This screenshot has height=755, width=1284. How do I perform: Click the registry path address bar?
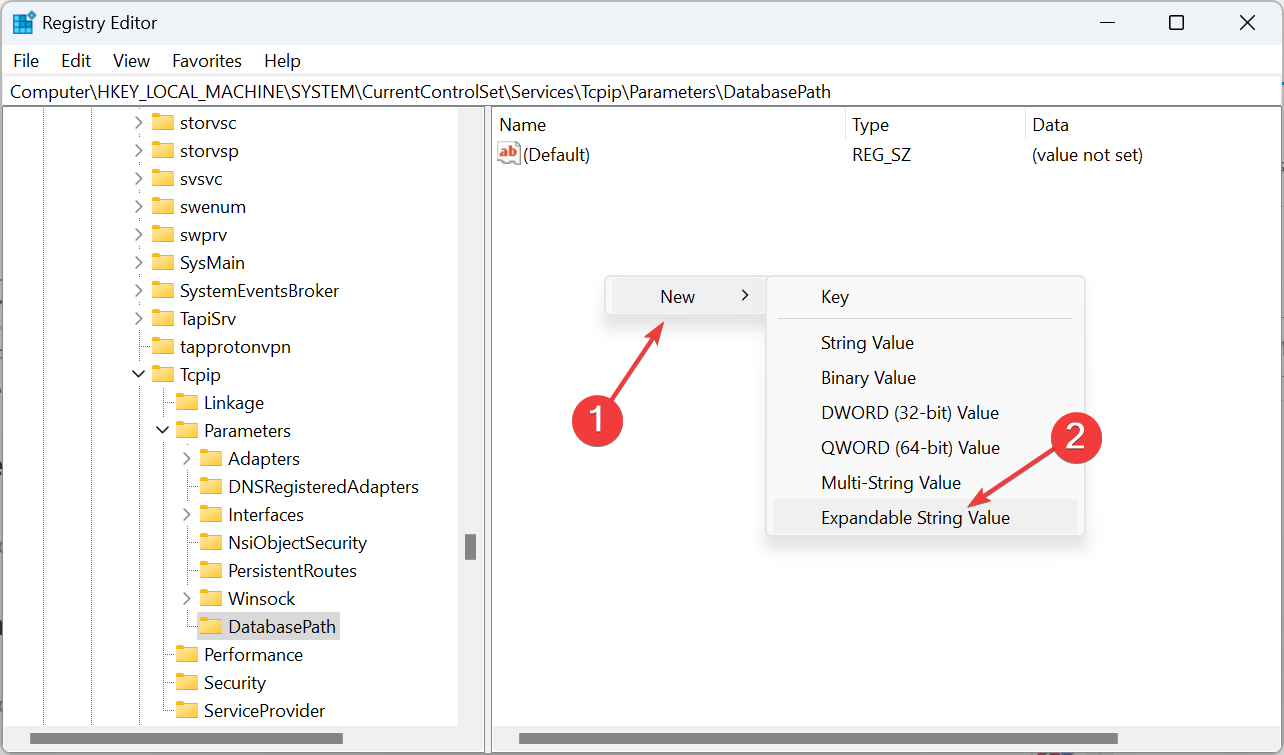click(x=642, y=92)
